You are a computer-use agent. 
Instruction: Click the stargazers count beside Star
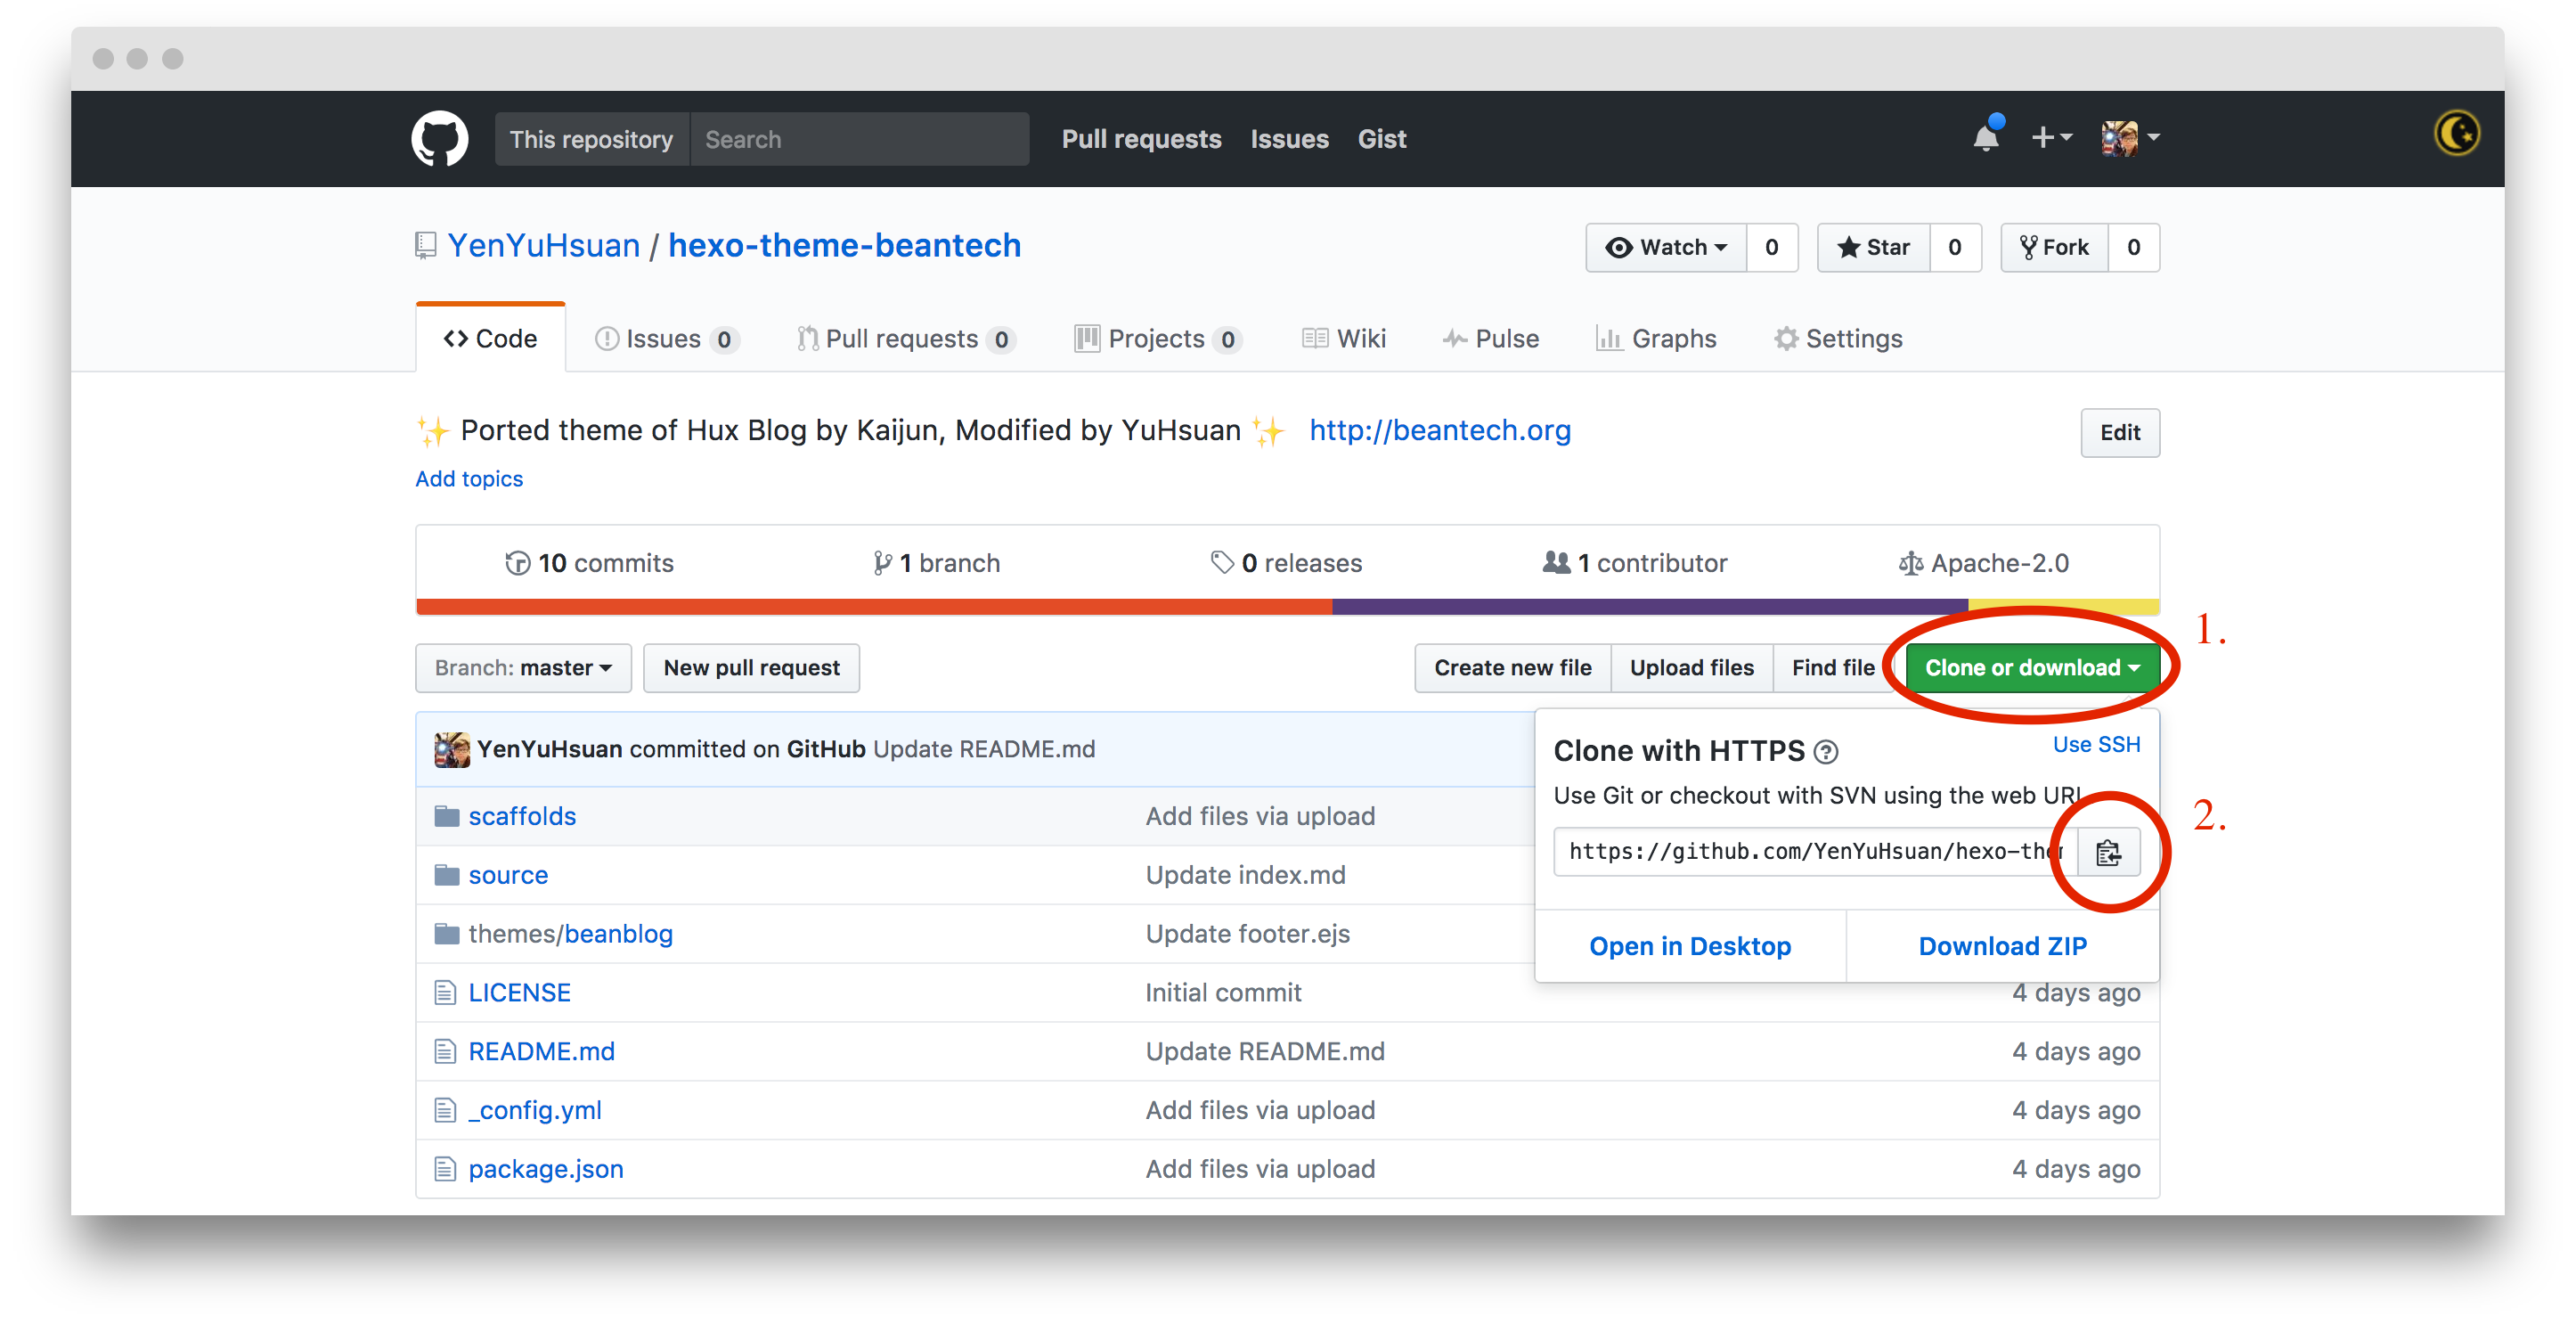tap(1955, 247)
